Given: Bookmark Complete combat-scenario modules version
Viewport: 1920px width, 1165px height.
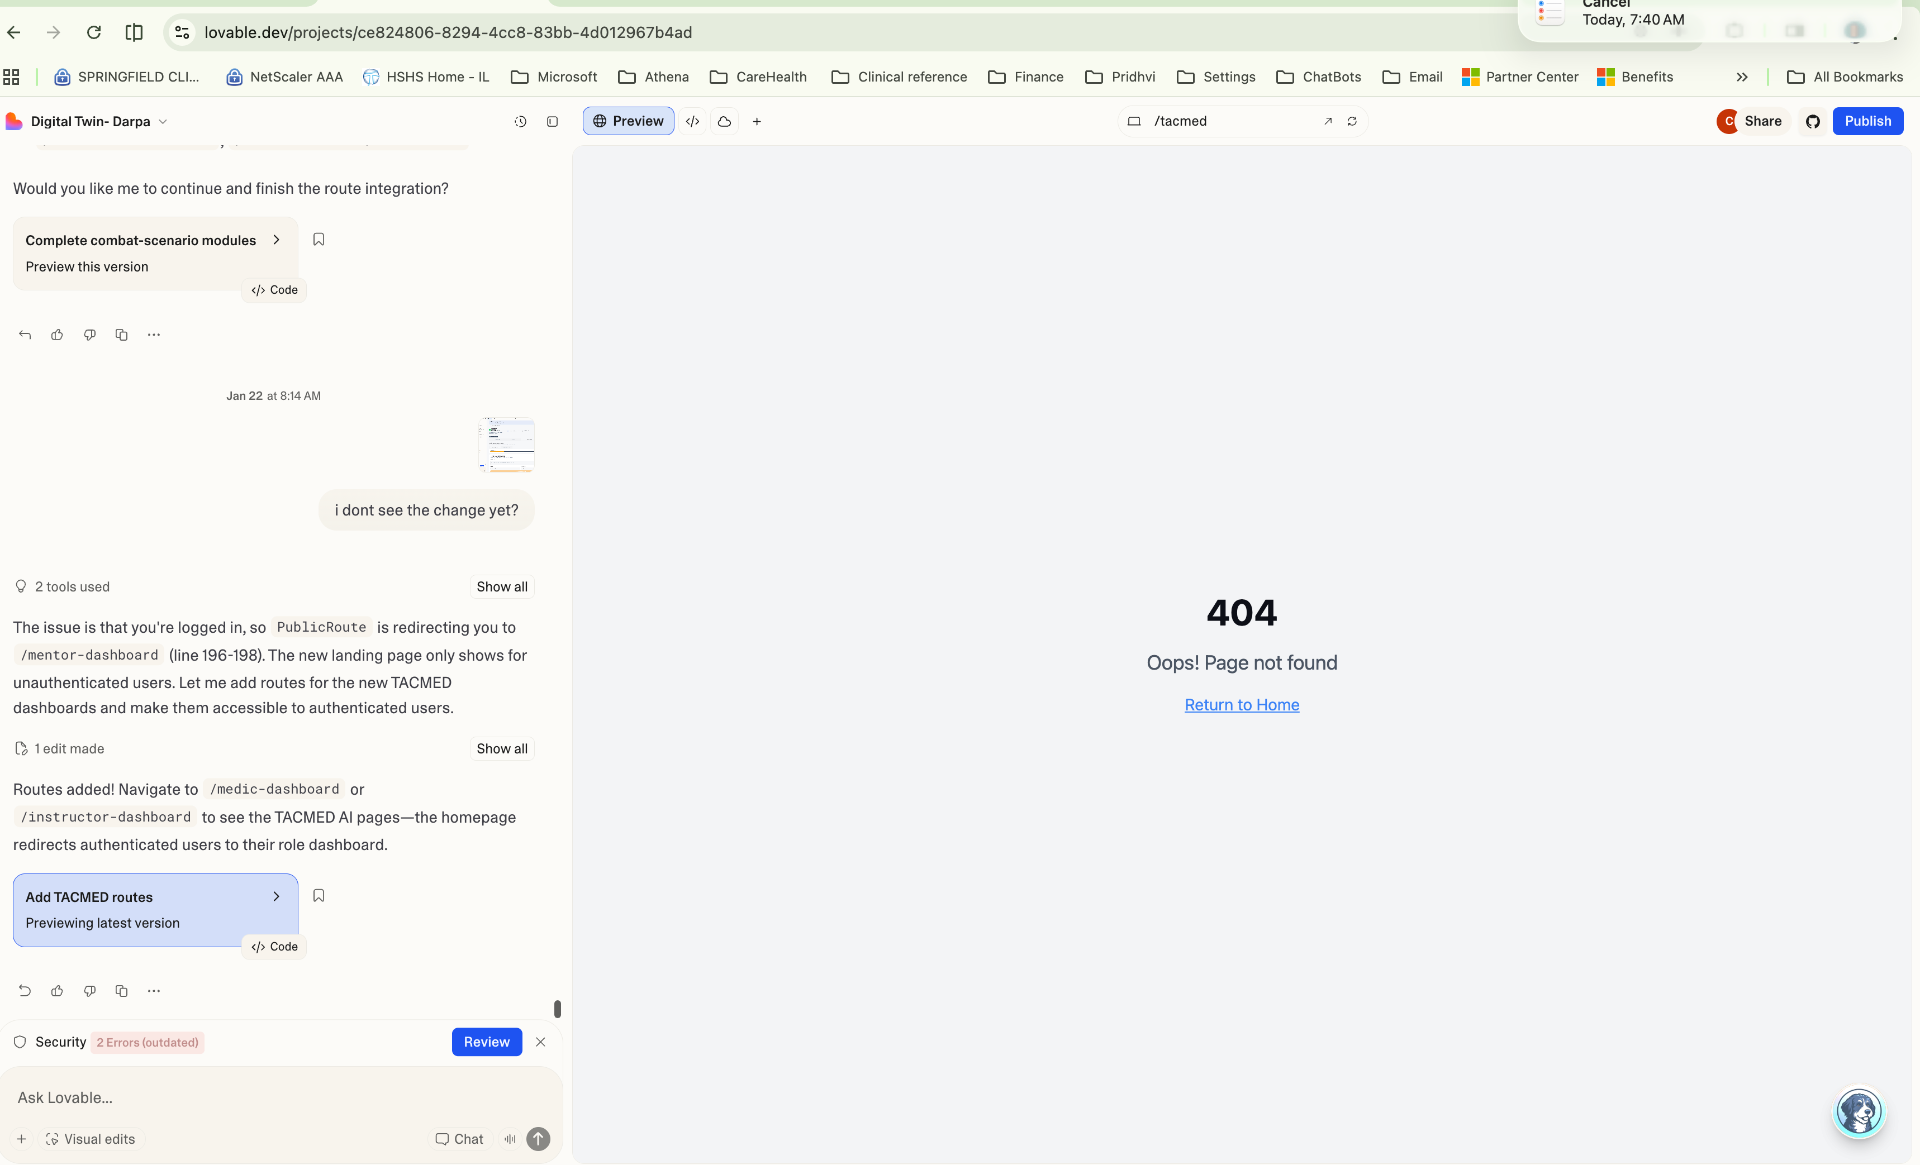Looking at the screenshot, I should 318,239.
